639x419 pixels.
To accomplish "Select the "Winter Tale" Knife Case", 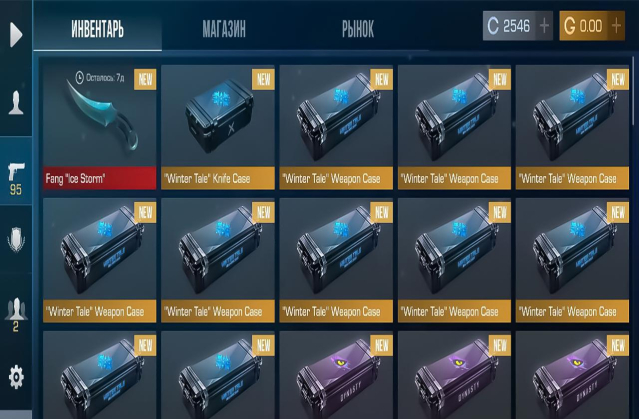I will click(218, 127).
